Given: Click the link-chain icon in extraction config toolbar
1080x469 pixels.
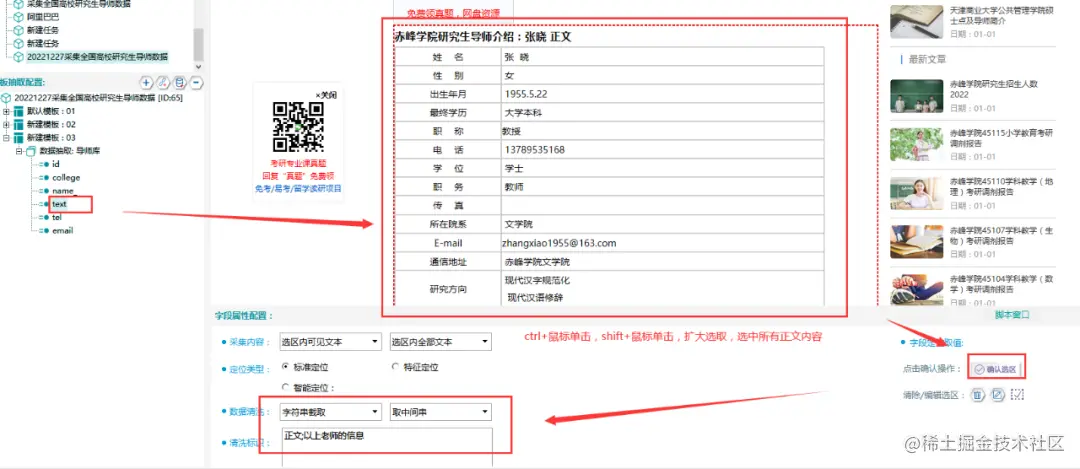Looking at the screenshot, I should pos(163,83).
